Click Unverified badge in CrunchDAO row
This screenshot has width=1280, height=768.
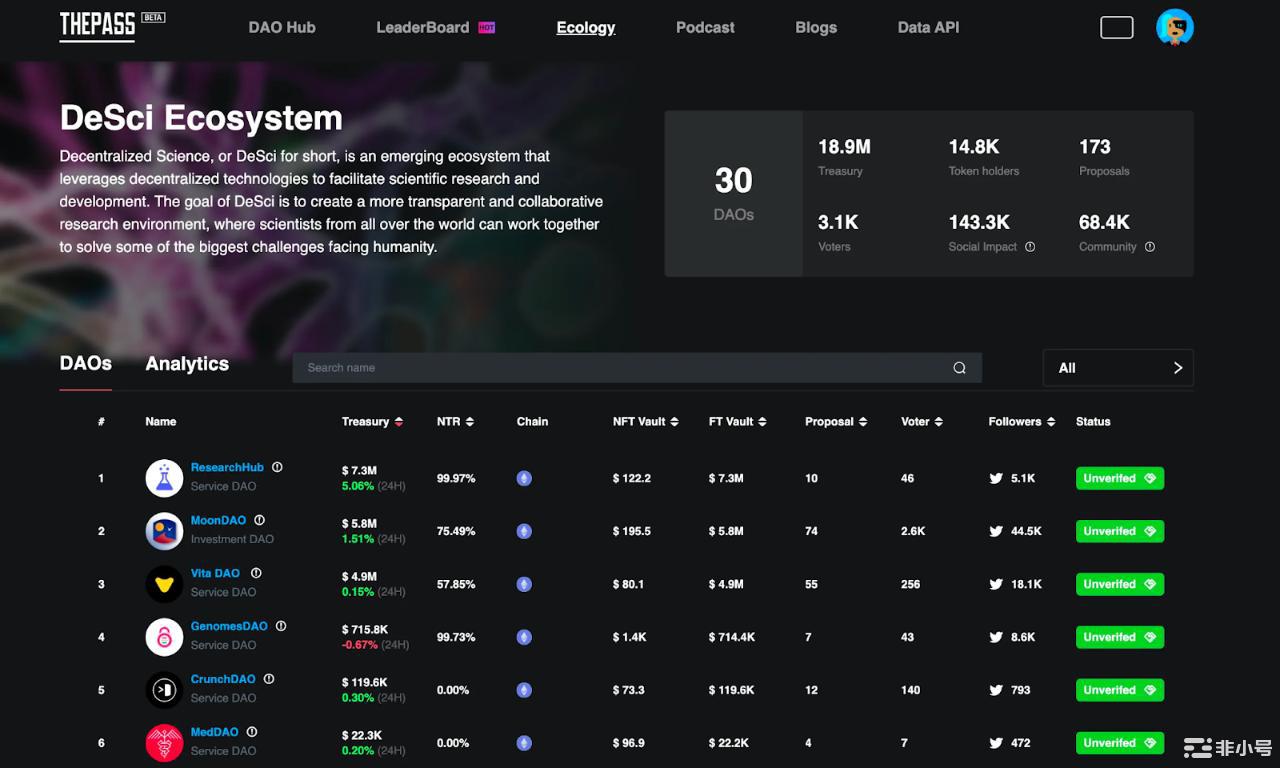(1120, 690)
